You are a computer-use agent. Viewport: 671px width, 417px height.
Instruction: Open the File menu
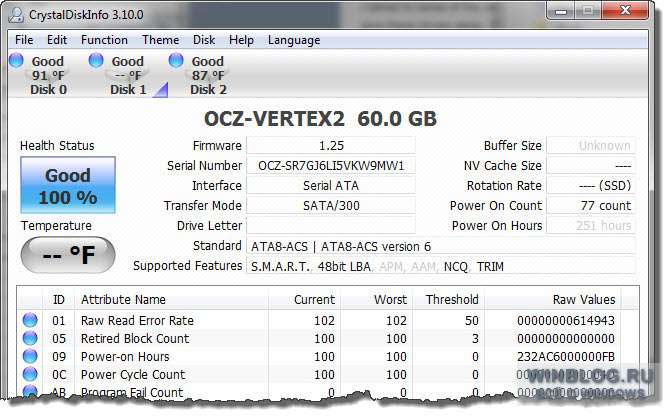24,40
